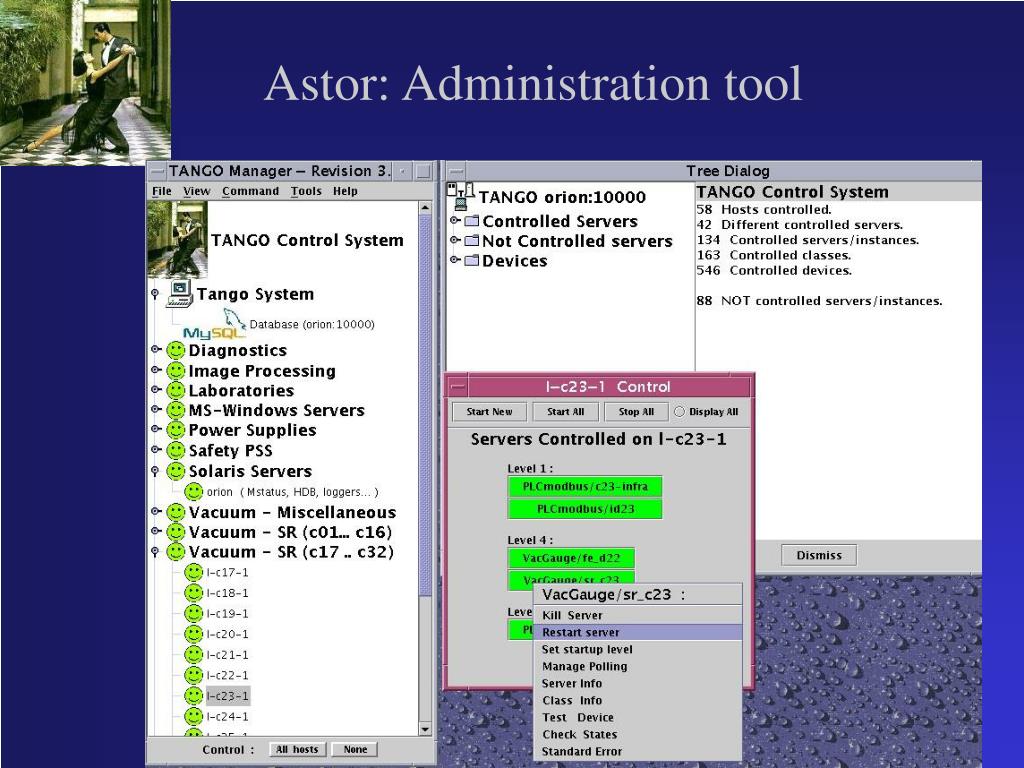Click the None control button

tap(355, 750)
